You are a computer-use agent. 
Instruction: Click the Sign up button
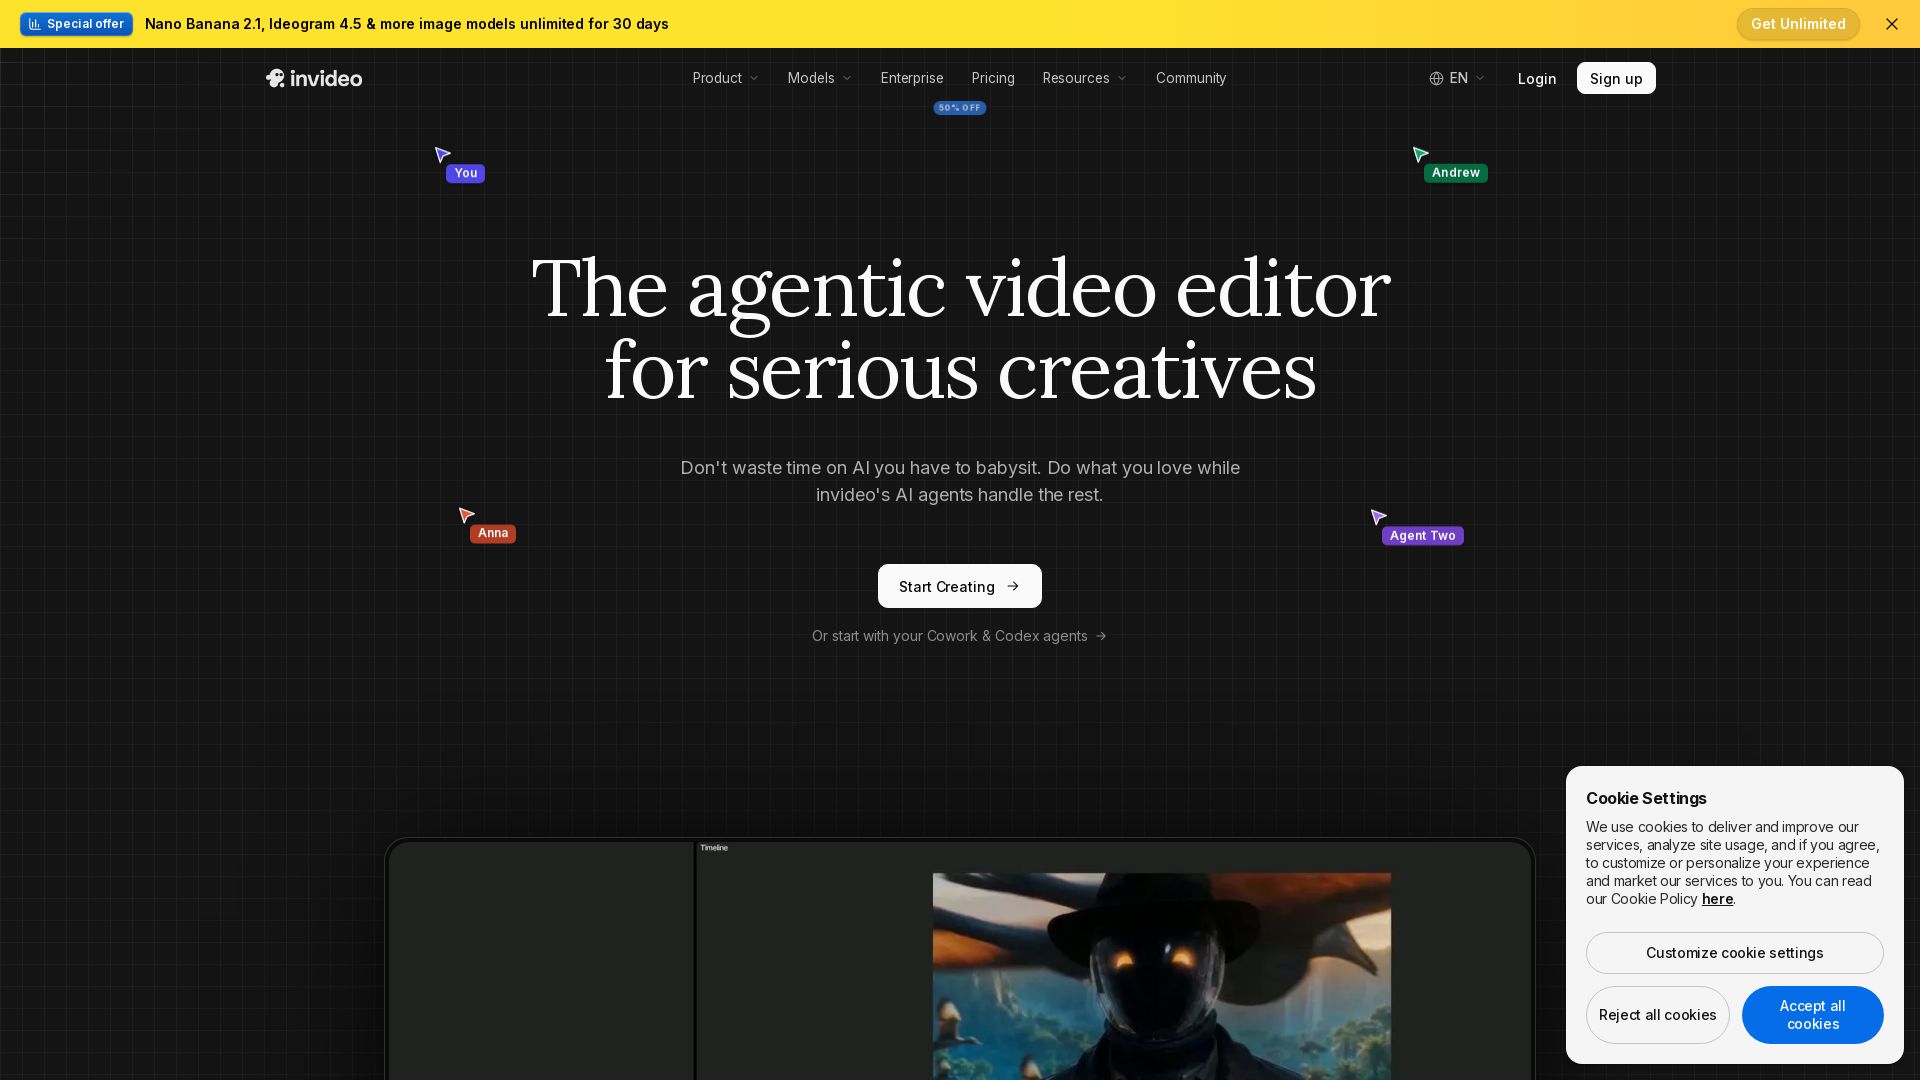pyautogui.click(x=1616, y=78)
